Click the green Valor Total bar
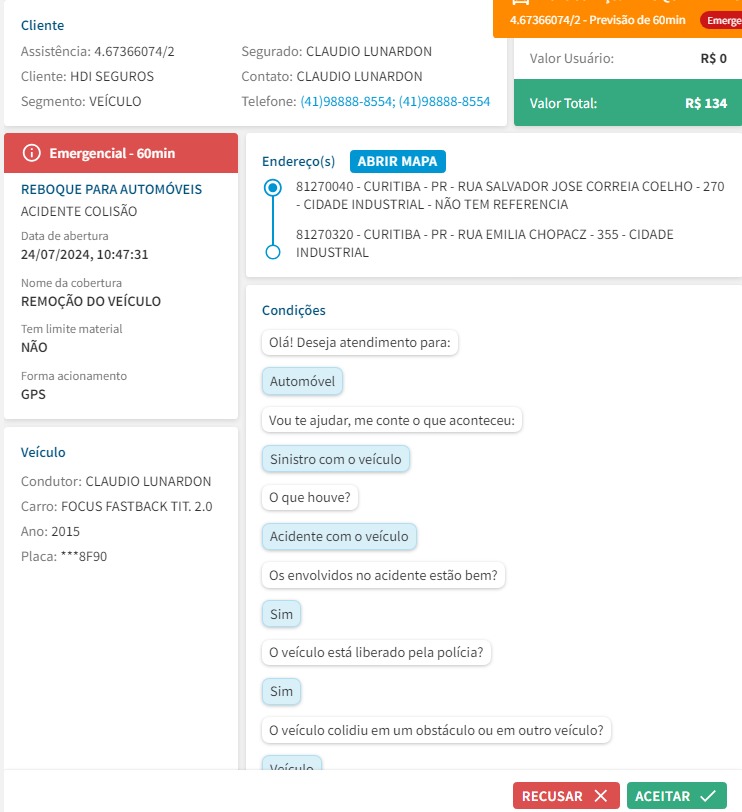The width and height of the screenshot is (742, 812). pyautogui.click(x=627, y=103)
